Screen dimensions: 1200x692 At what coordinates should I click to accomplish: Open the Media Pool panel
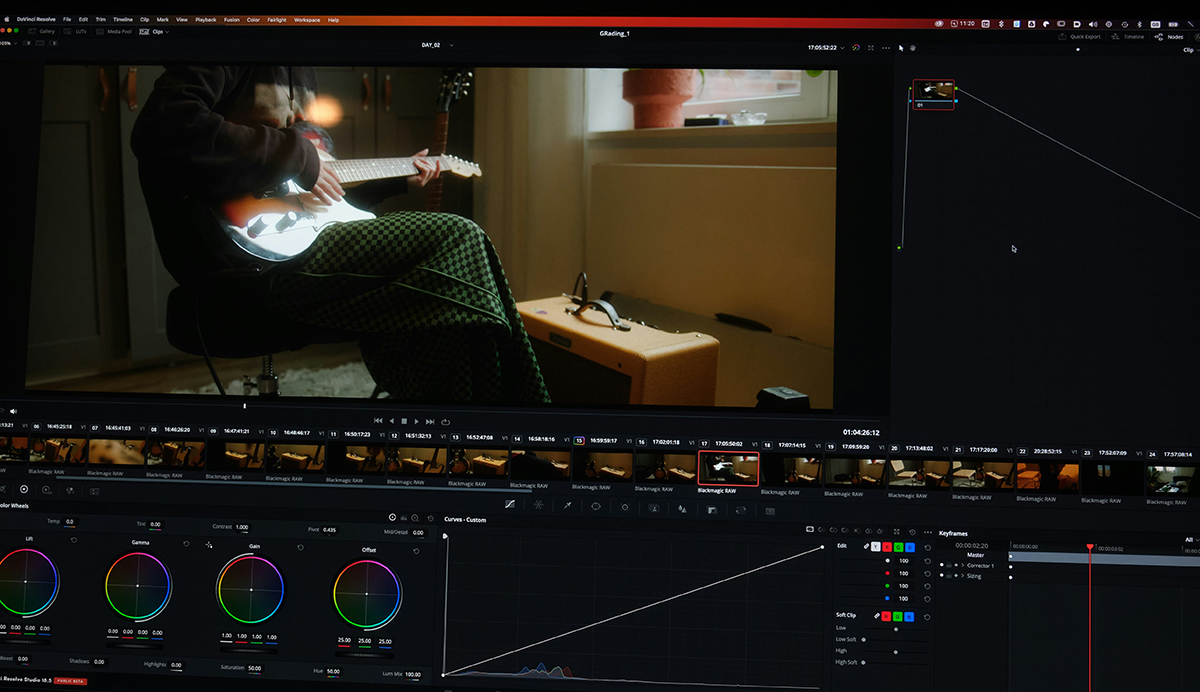point(118,31)
